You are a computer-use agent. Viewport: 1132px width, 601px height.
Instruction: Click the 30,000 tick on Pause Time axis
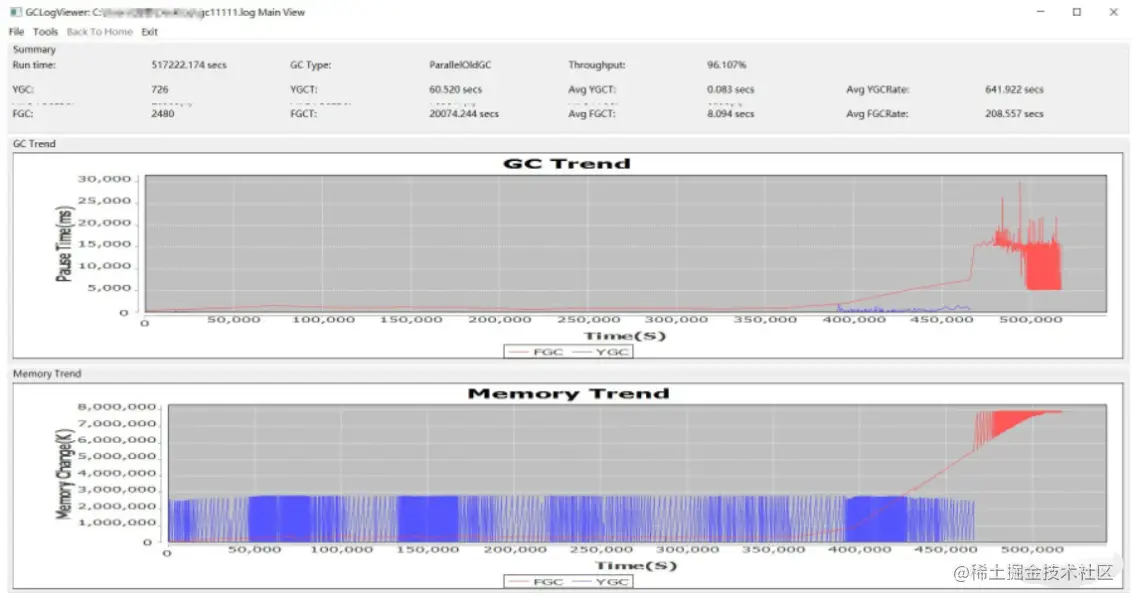pyautogui.click(x=105, y=179)
